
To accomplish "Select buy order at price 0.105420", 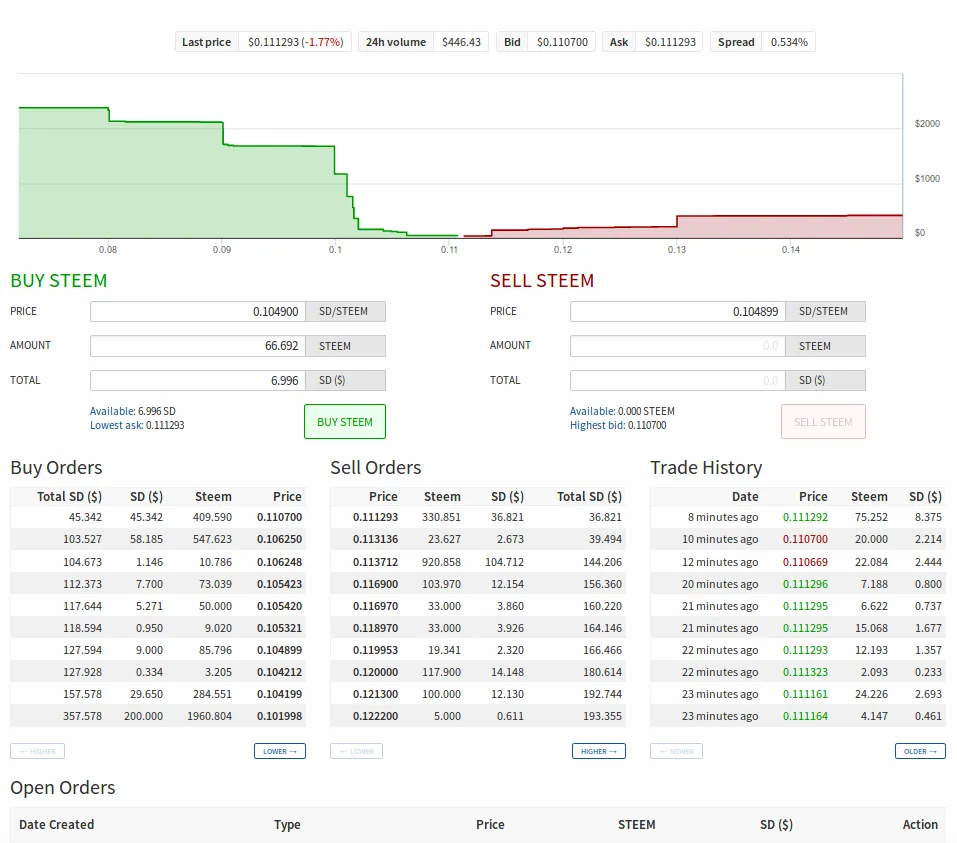I will coord(158,606).
